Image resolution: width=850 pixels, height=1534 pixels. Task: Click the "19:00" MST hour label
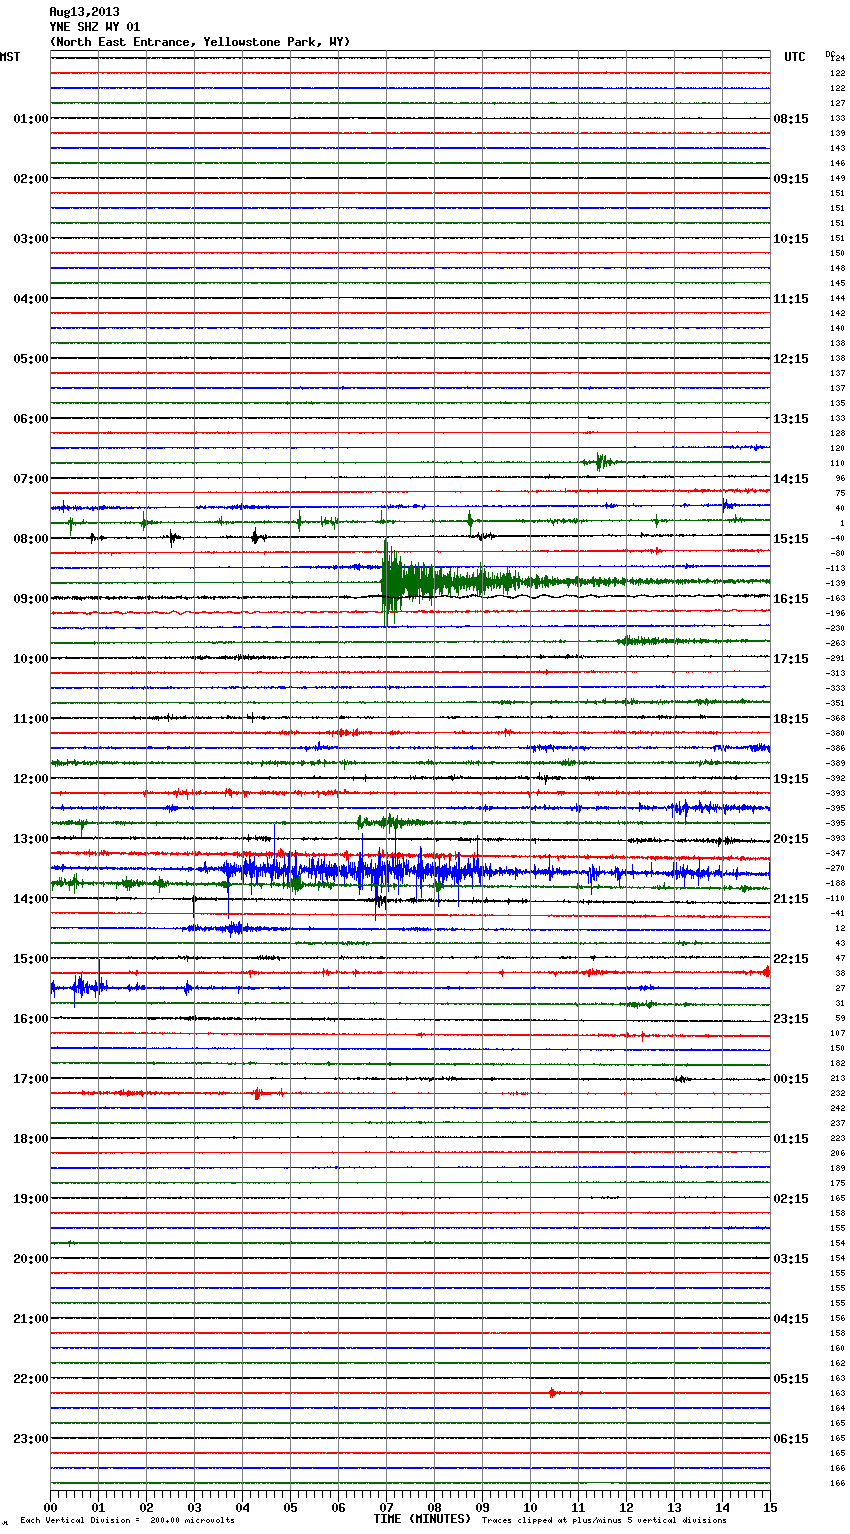(31, 1199)
